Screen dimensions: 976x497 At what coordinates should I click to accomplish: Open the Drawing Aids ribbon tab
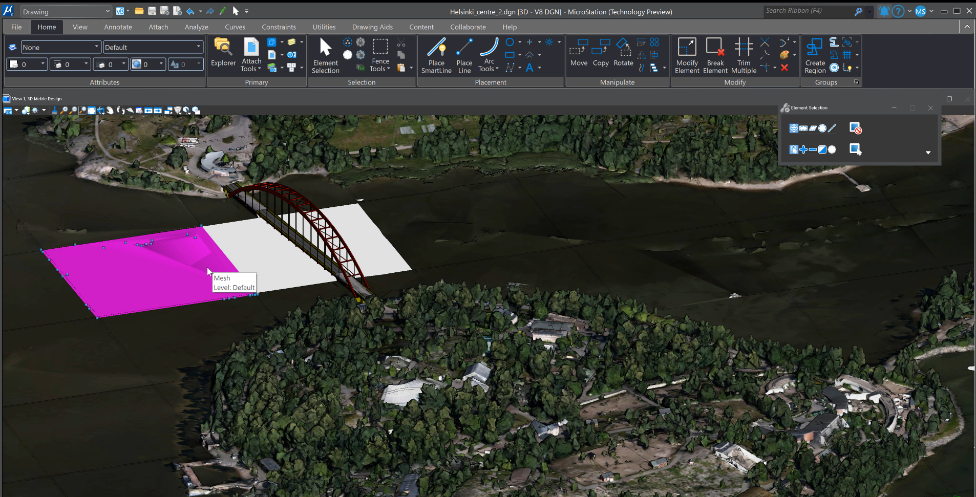(375, 27)
